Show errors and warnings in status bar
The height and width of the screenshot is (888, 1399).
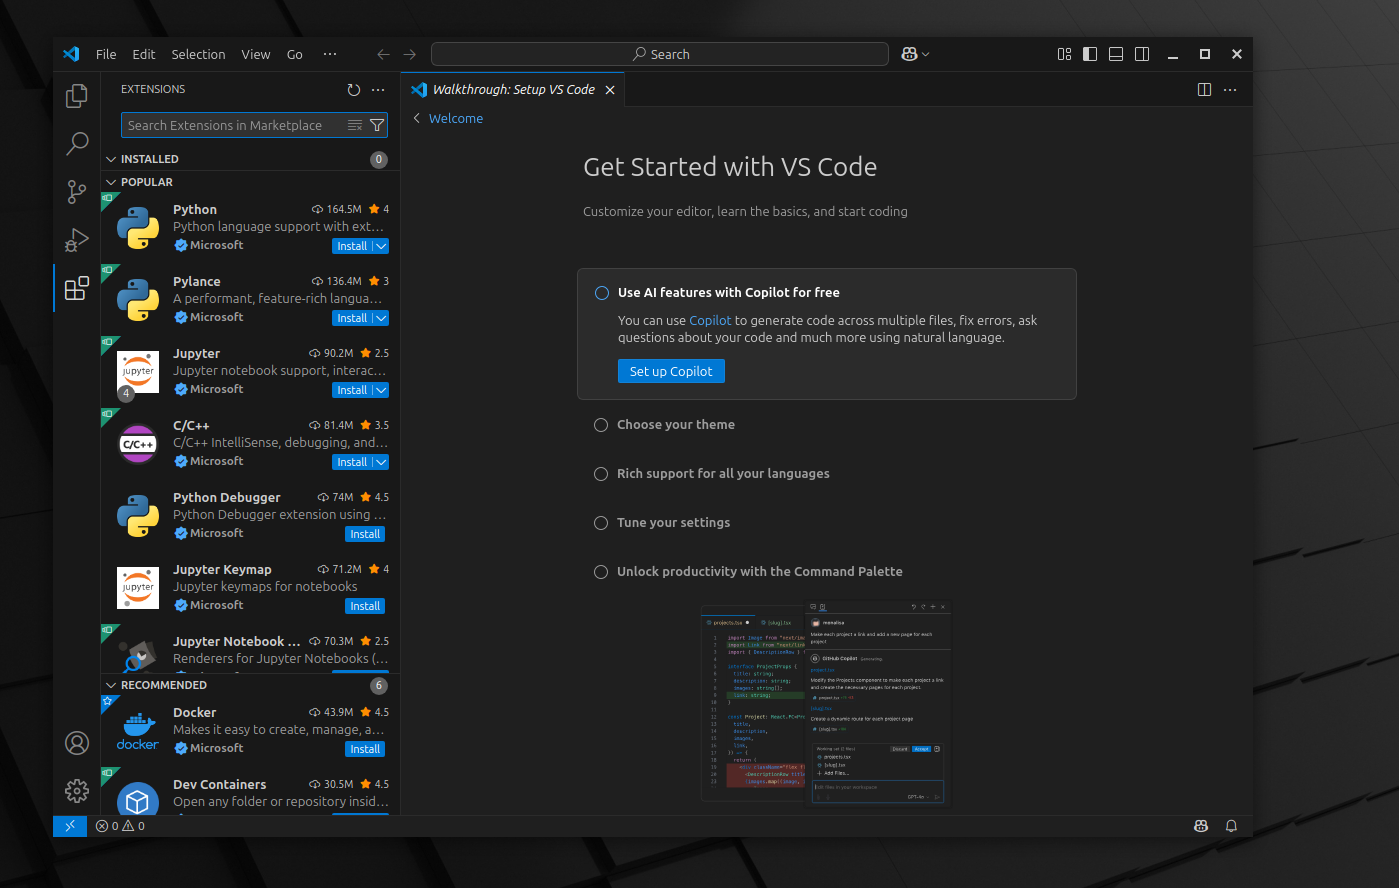coord(120,826)
